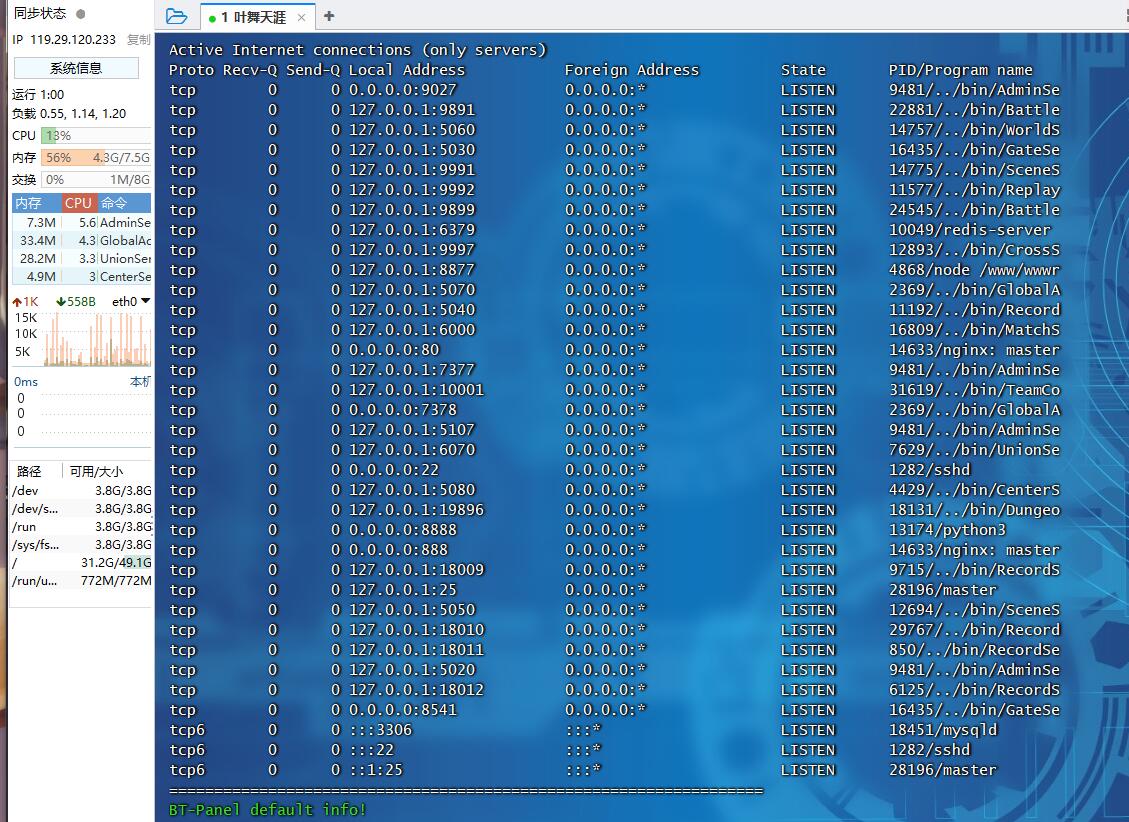This screenshot has height=822, width=1129.
Task: Select the GlobalAc process row
Action: click(x=81, y=240)
